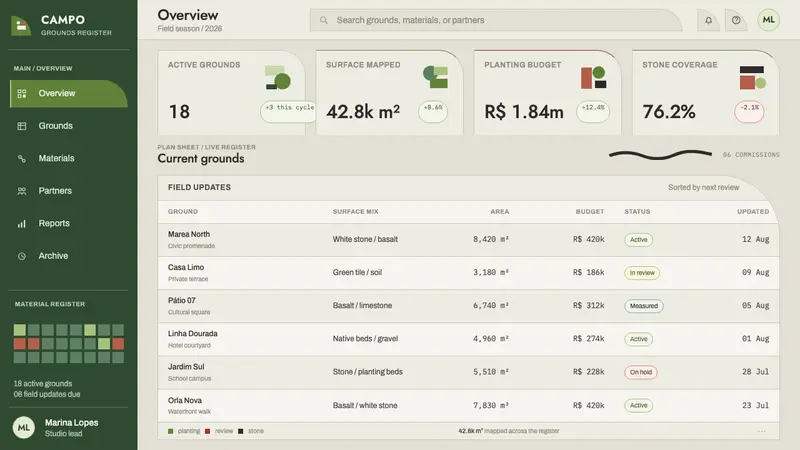Click the 'In review' status pill
This screenshot has width=800, height=450.
click(x=642, y=273)
